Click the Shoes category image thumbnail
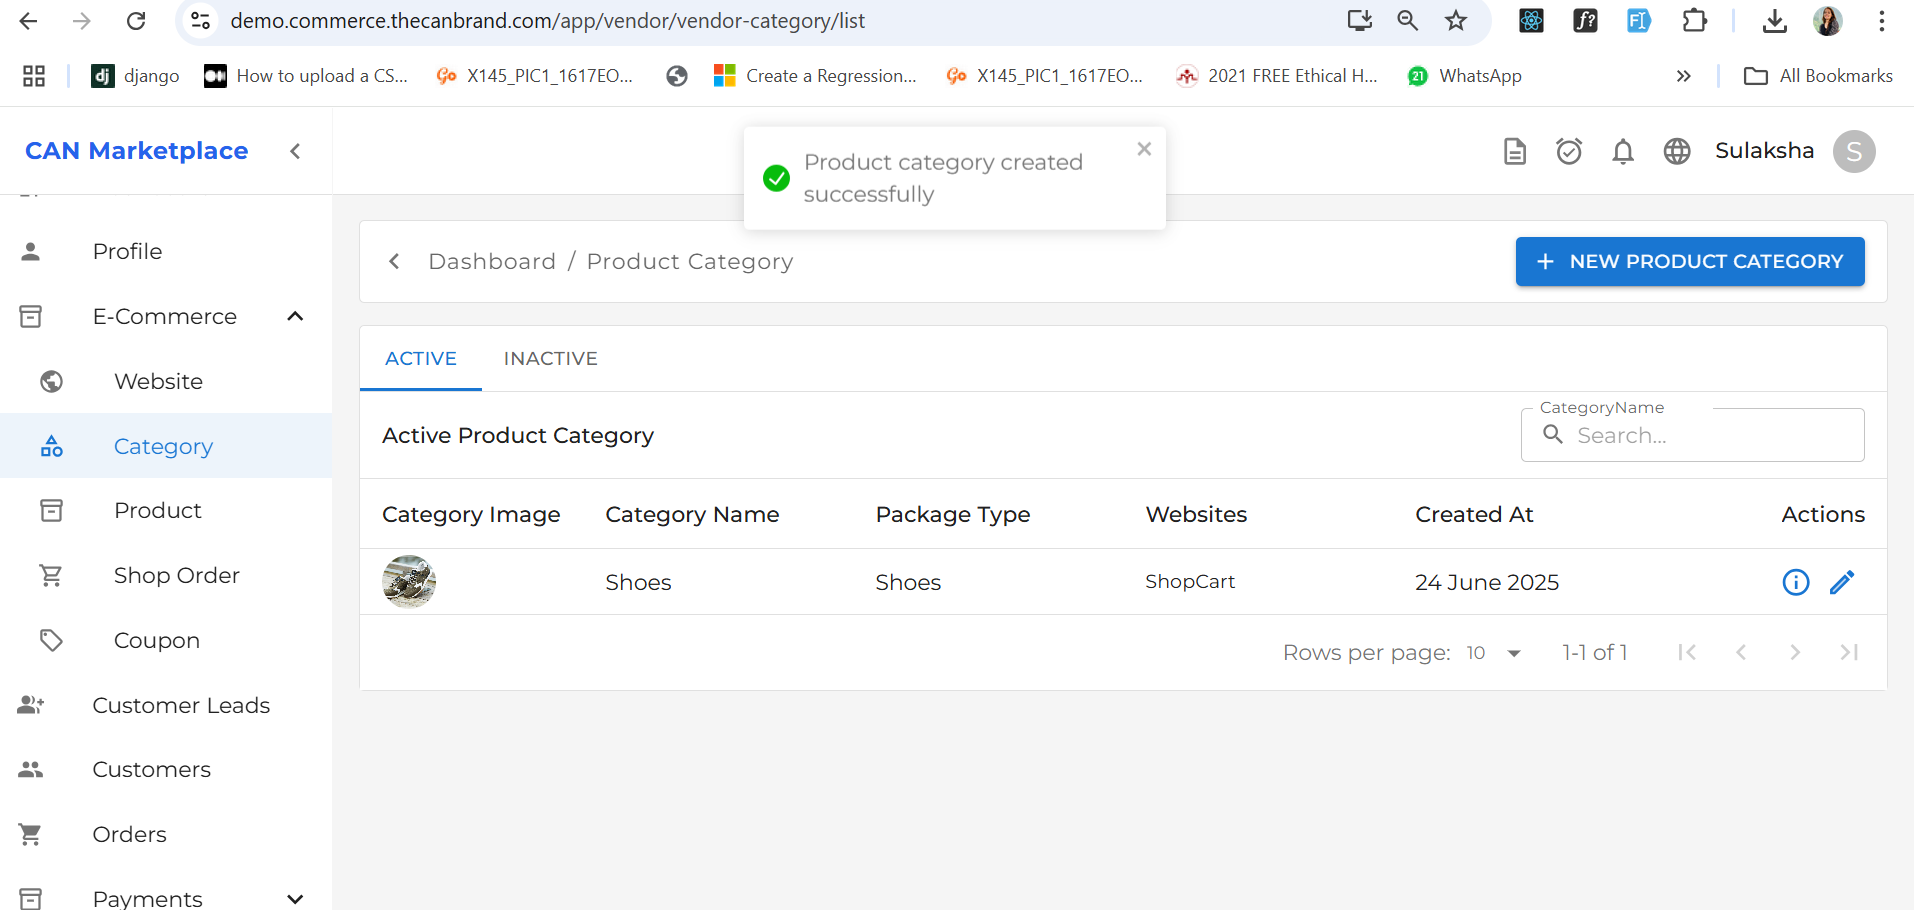The width and height of the screenshot is (1914, 910). click(409, 581)
